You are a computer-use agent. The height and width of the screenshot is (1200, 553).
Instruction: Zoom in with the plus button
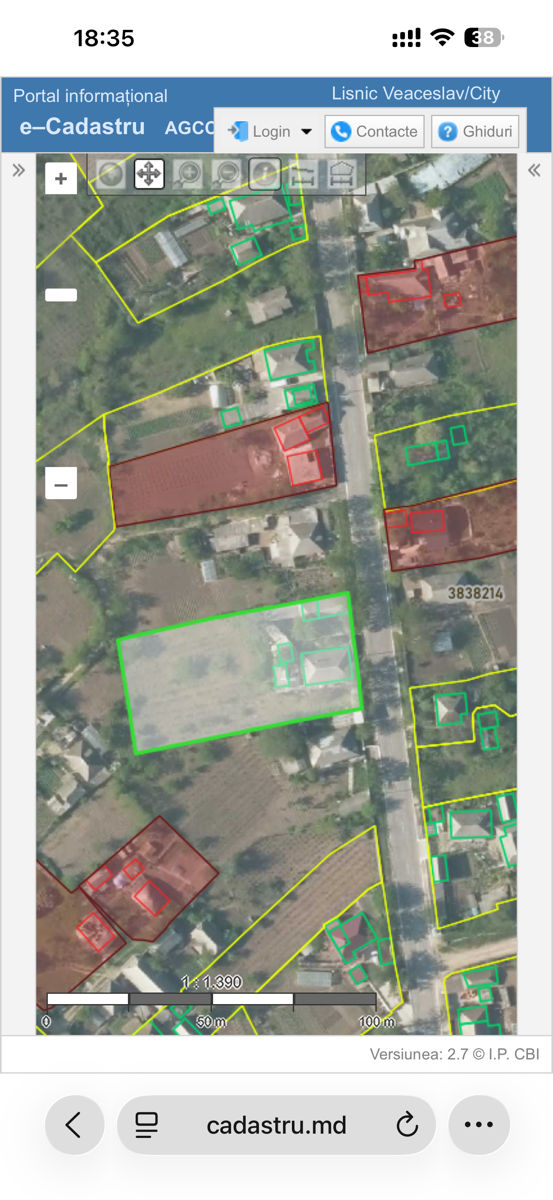(61, 179)
